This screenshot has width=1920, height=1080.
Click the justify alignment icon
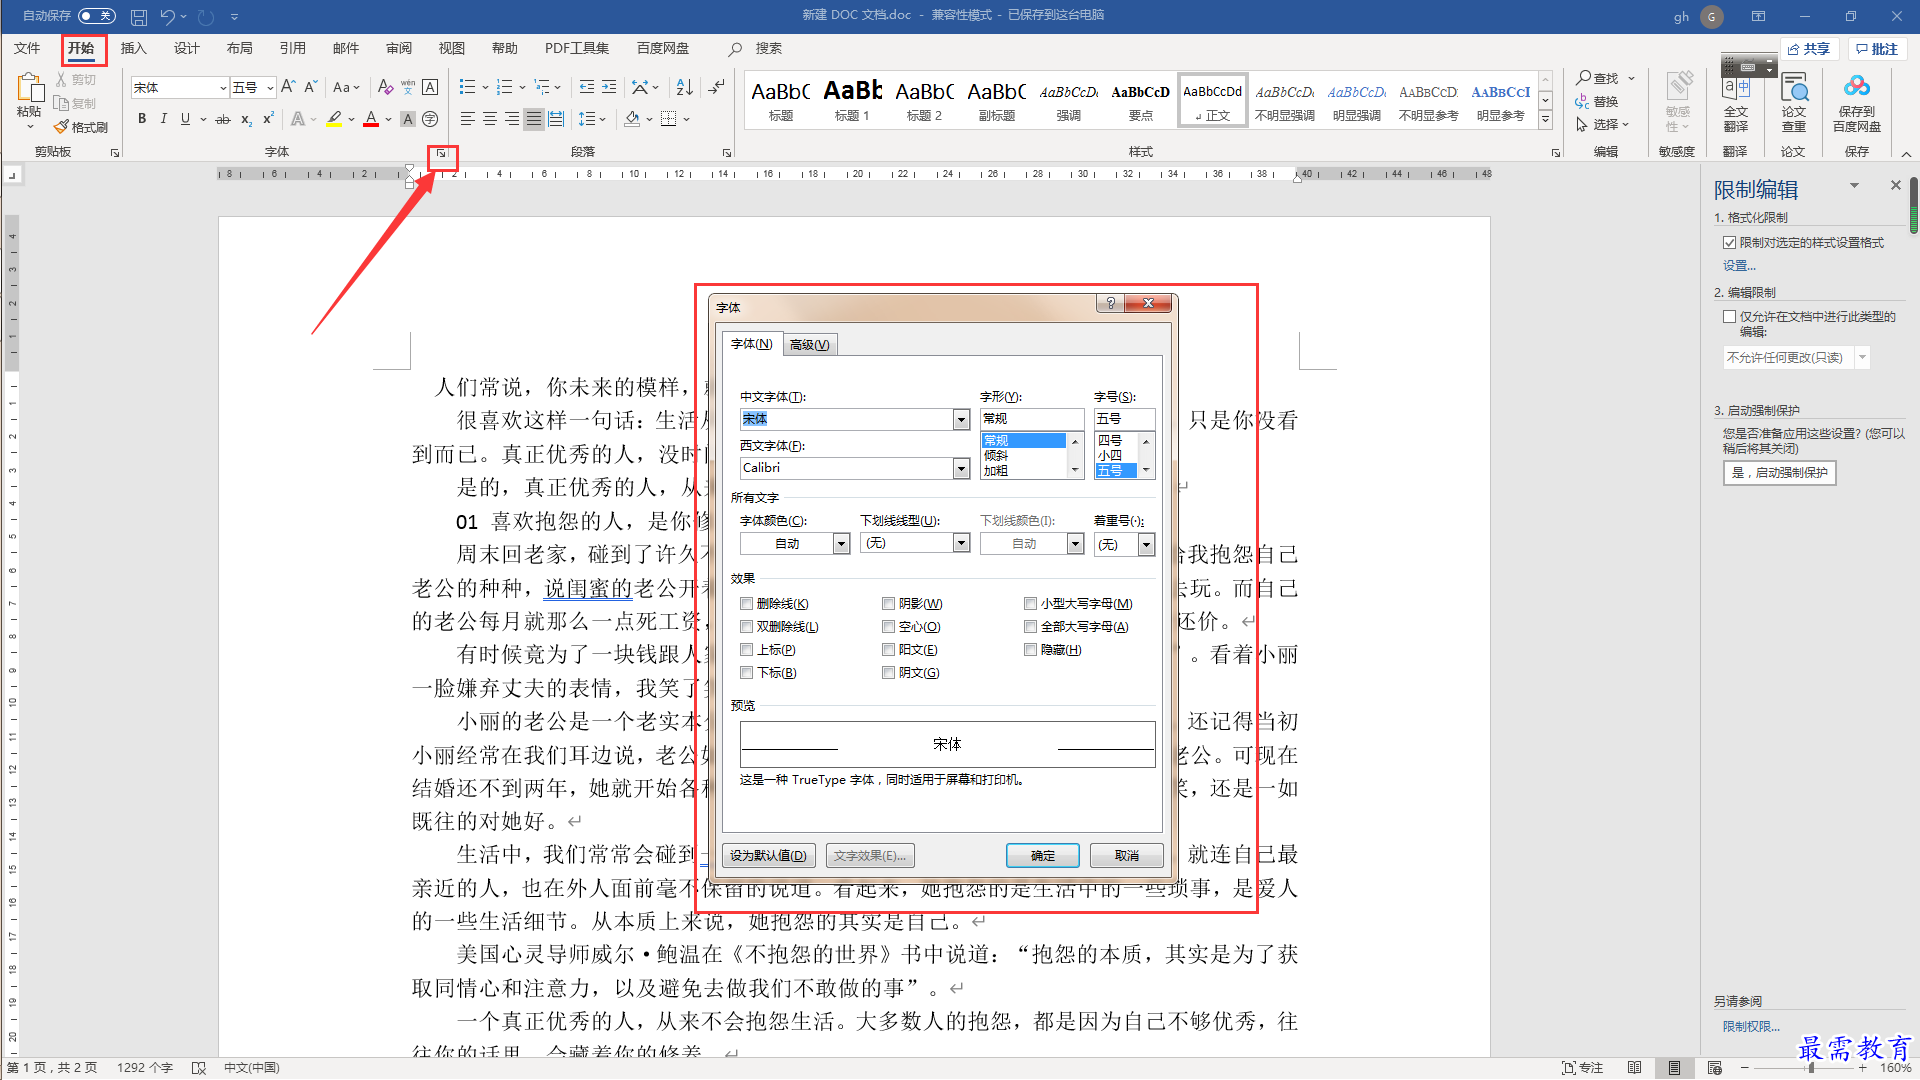click(534, 119)
